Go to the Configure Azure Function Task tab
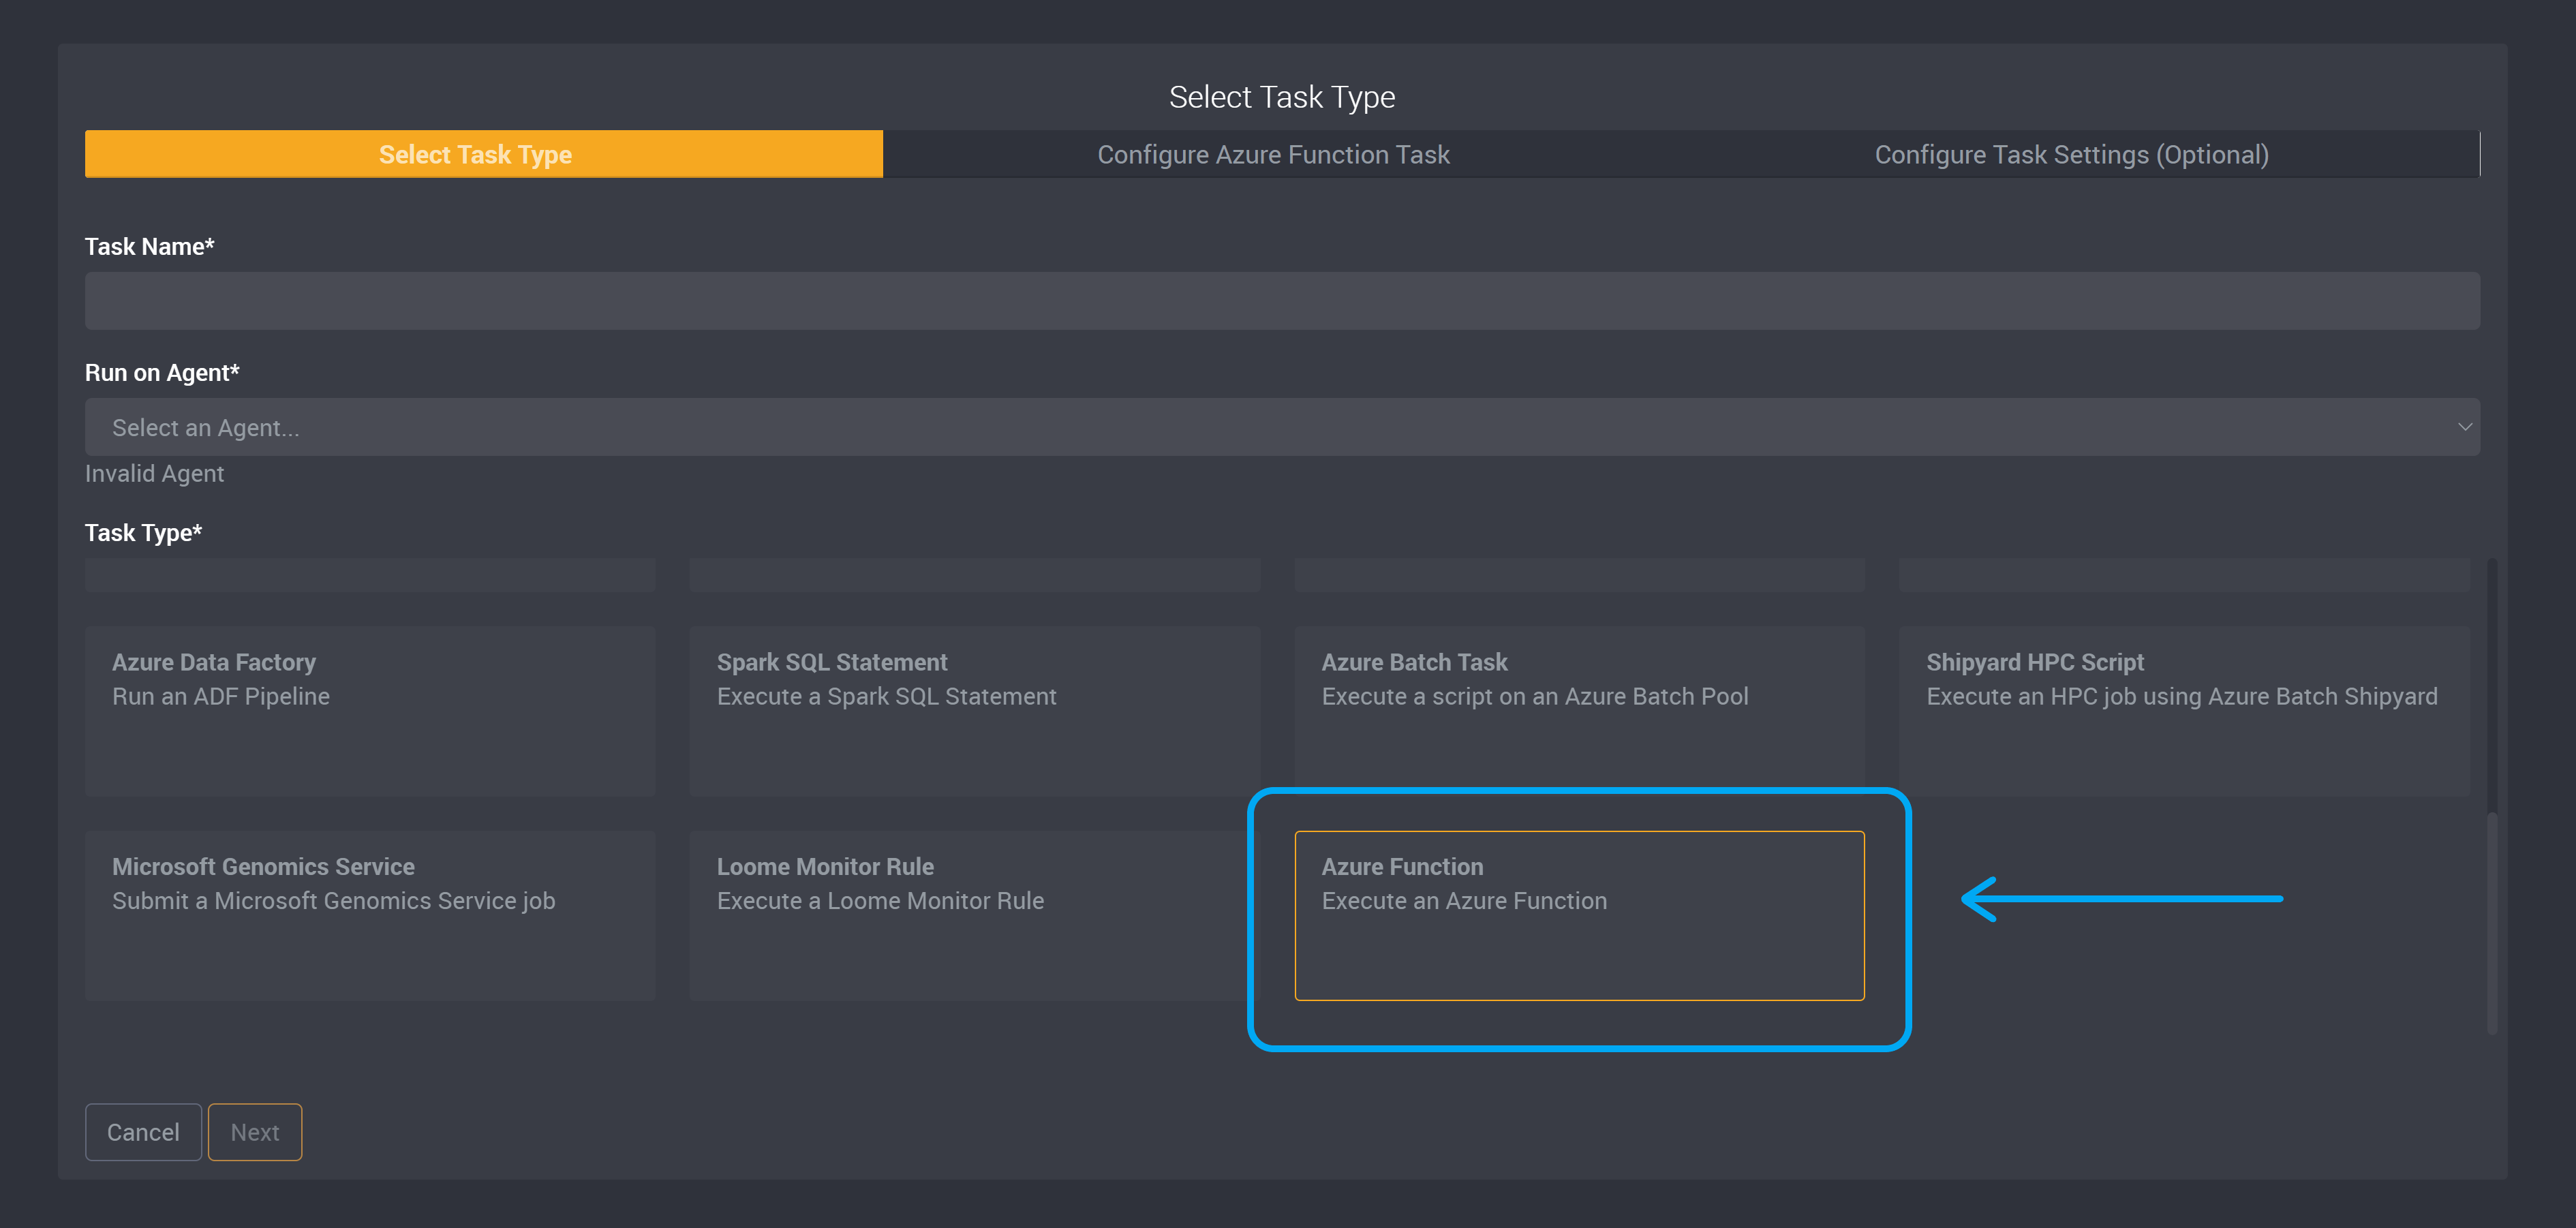 coord(1273,154)
